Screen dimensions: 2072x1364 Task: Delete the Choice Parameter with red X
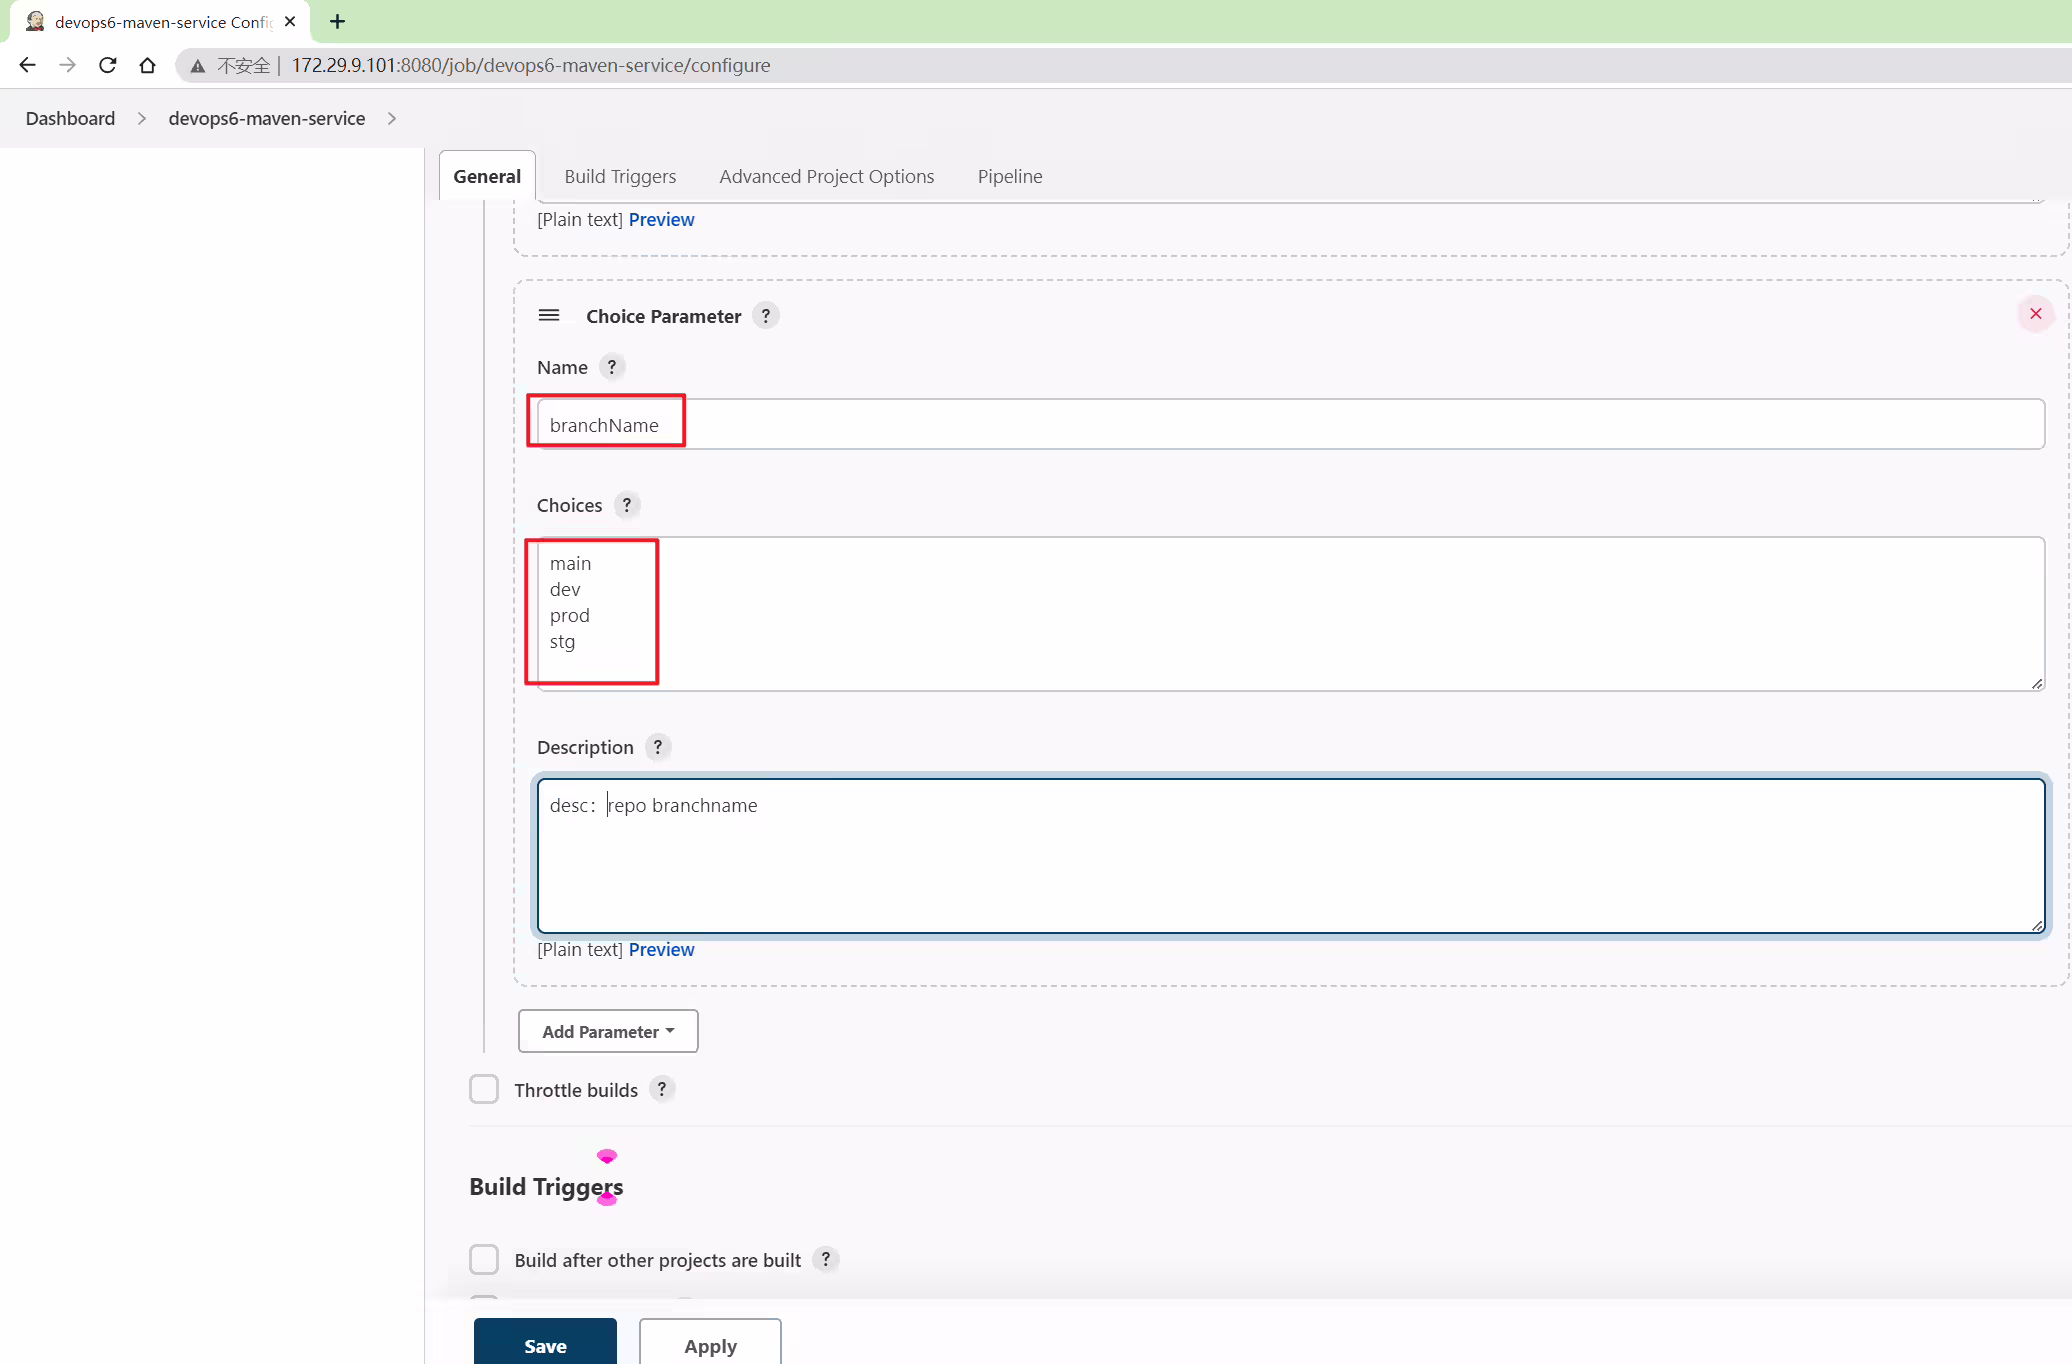click(2035, 314)
